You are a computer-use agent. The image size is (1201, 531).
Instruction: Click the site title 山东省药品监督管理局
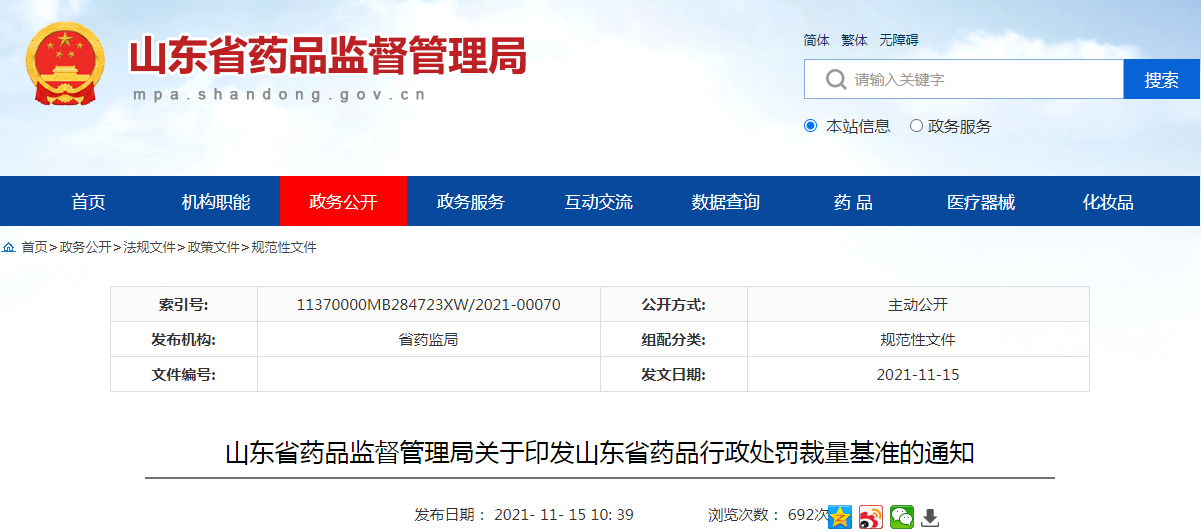tap(328, 57)
